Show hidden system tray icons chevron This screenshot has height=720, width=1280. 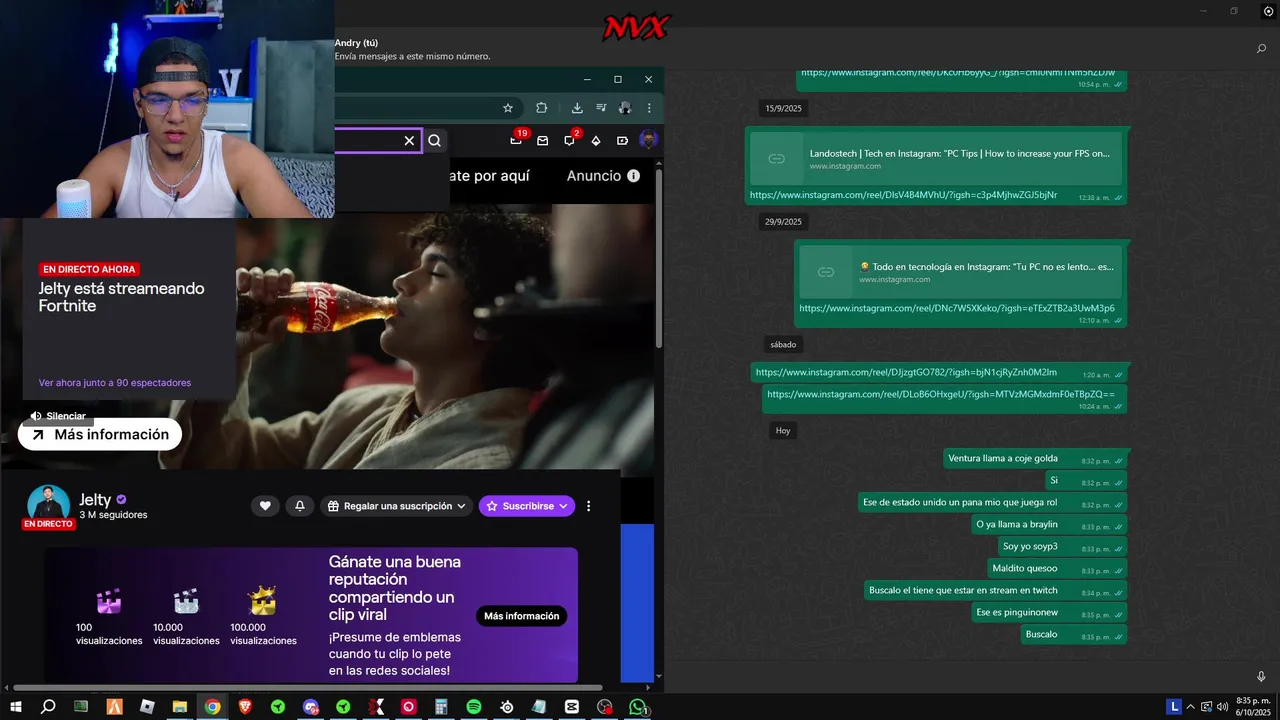1191,707
